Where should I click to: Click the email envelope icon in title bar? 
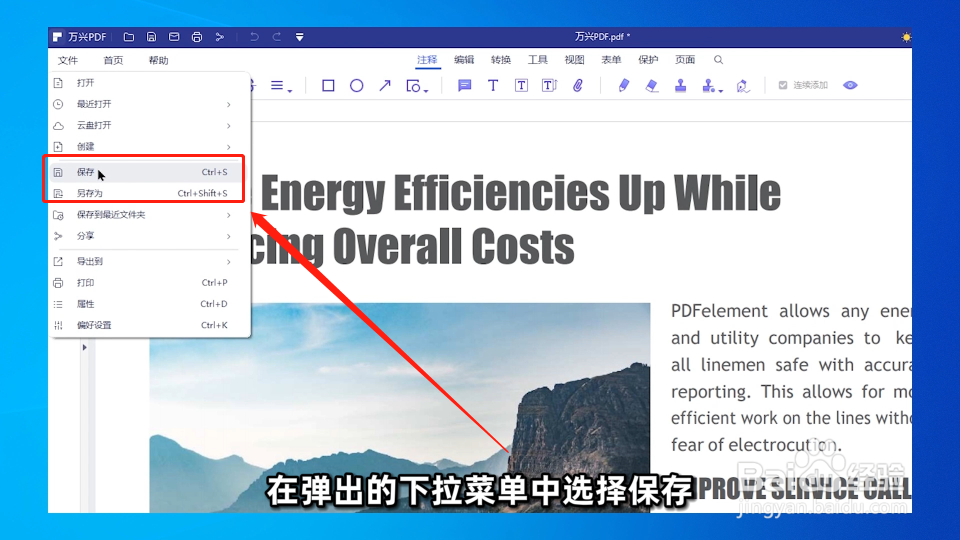click(174, 37)
